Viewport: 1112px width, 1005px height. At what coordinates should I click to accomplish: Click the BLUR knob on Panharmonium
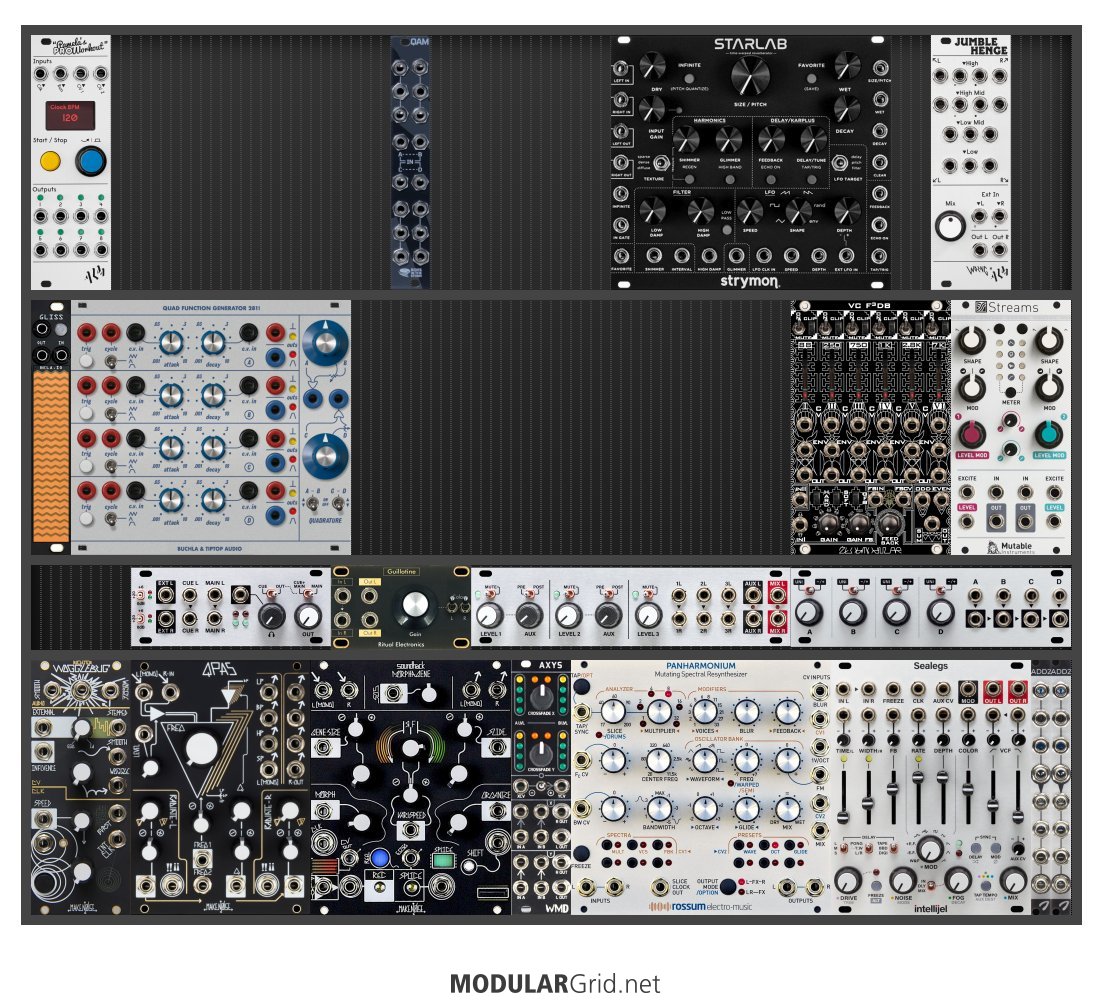click(746, 712)
